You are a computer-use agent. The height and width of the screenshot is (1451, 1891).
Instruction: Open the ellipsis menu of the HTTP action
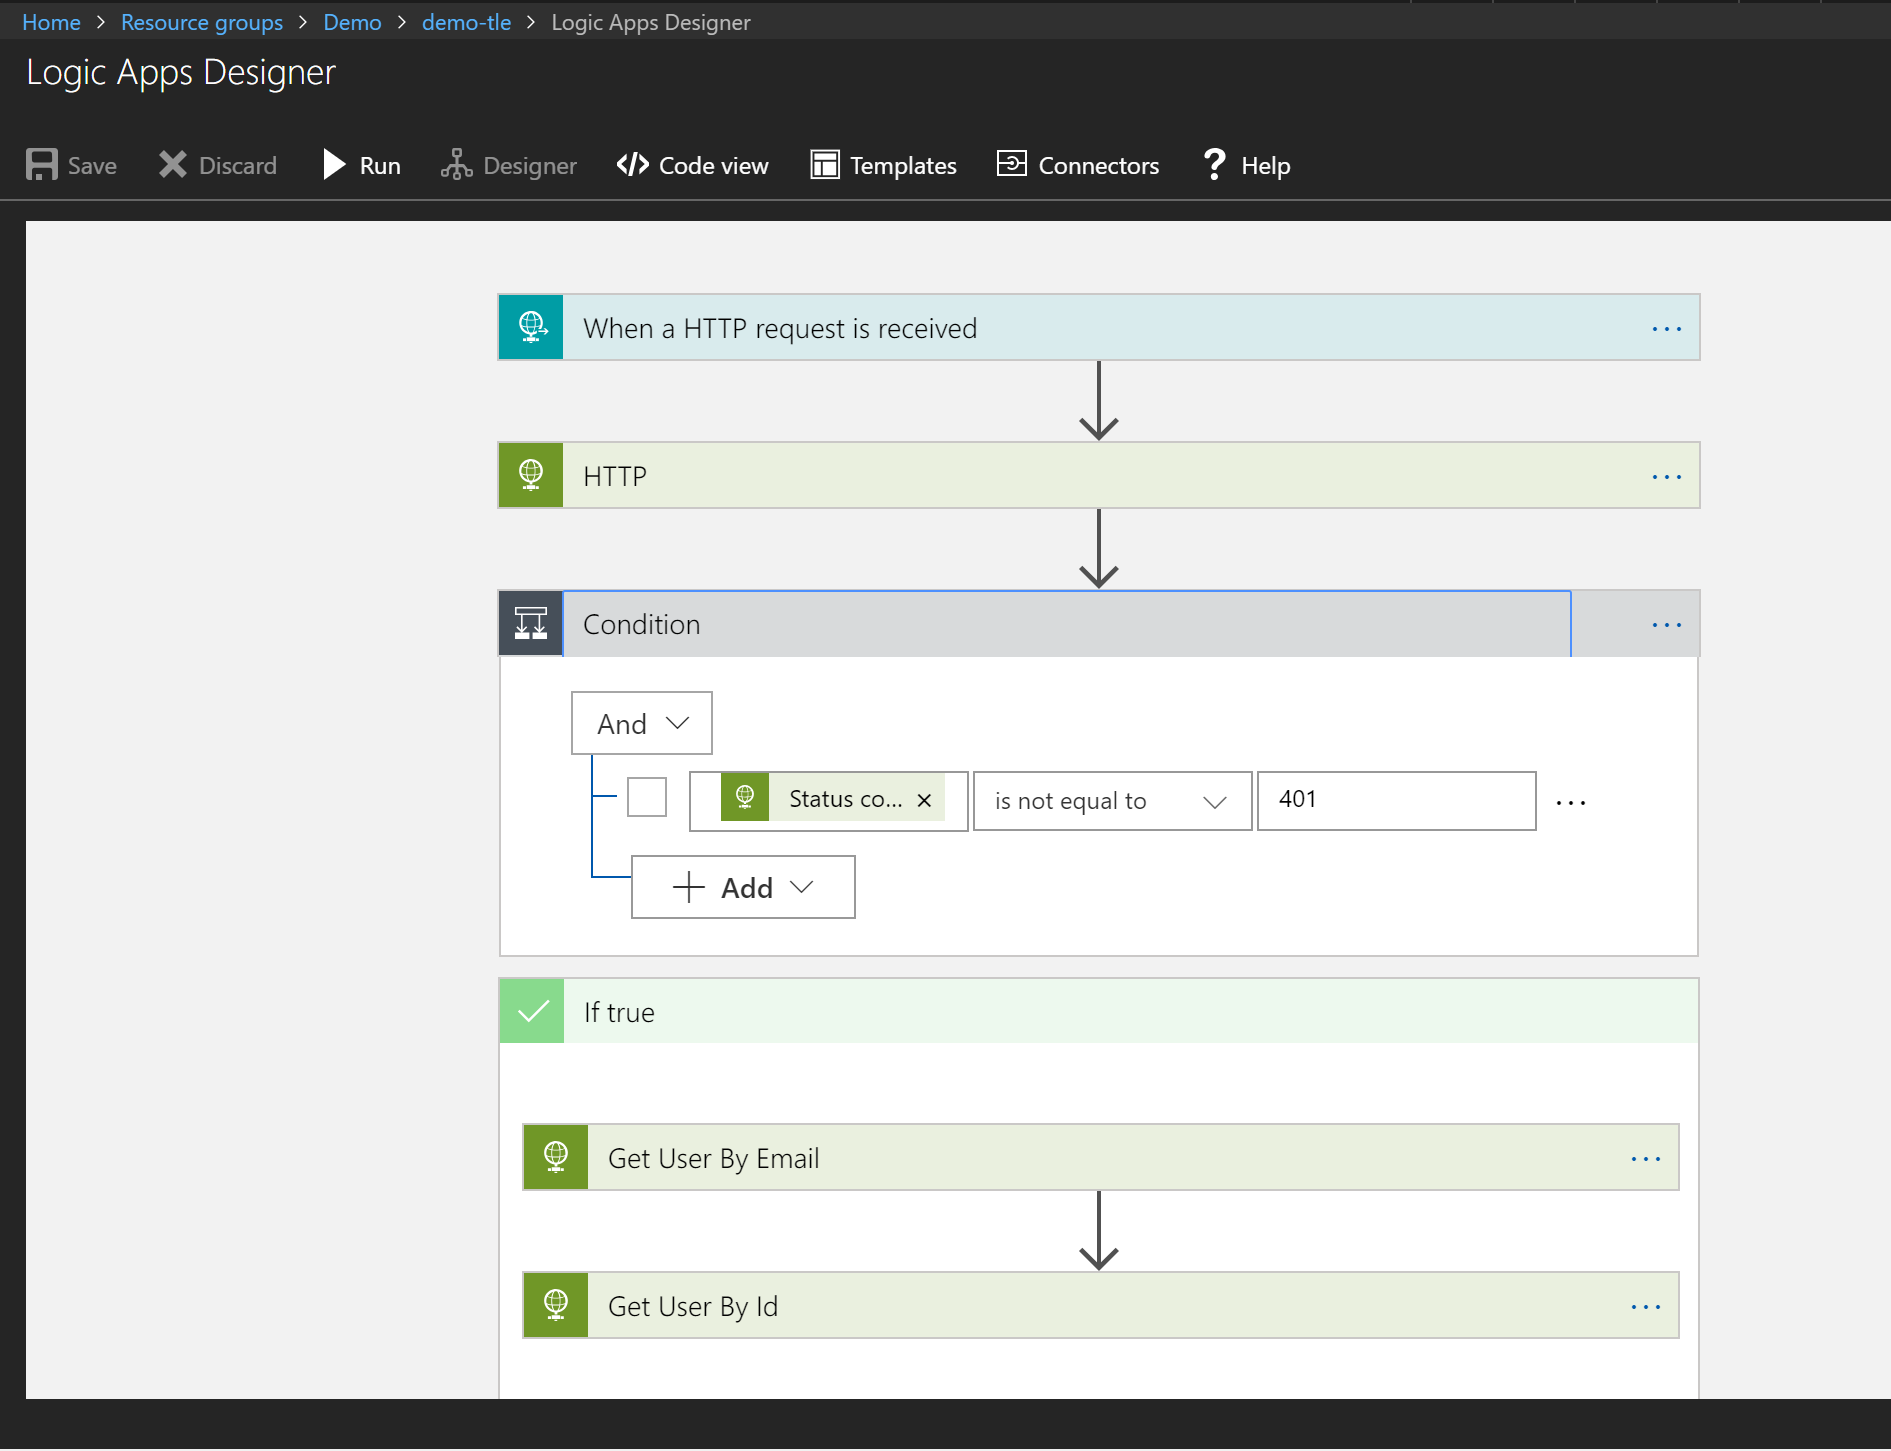coord(1667,476)
